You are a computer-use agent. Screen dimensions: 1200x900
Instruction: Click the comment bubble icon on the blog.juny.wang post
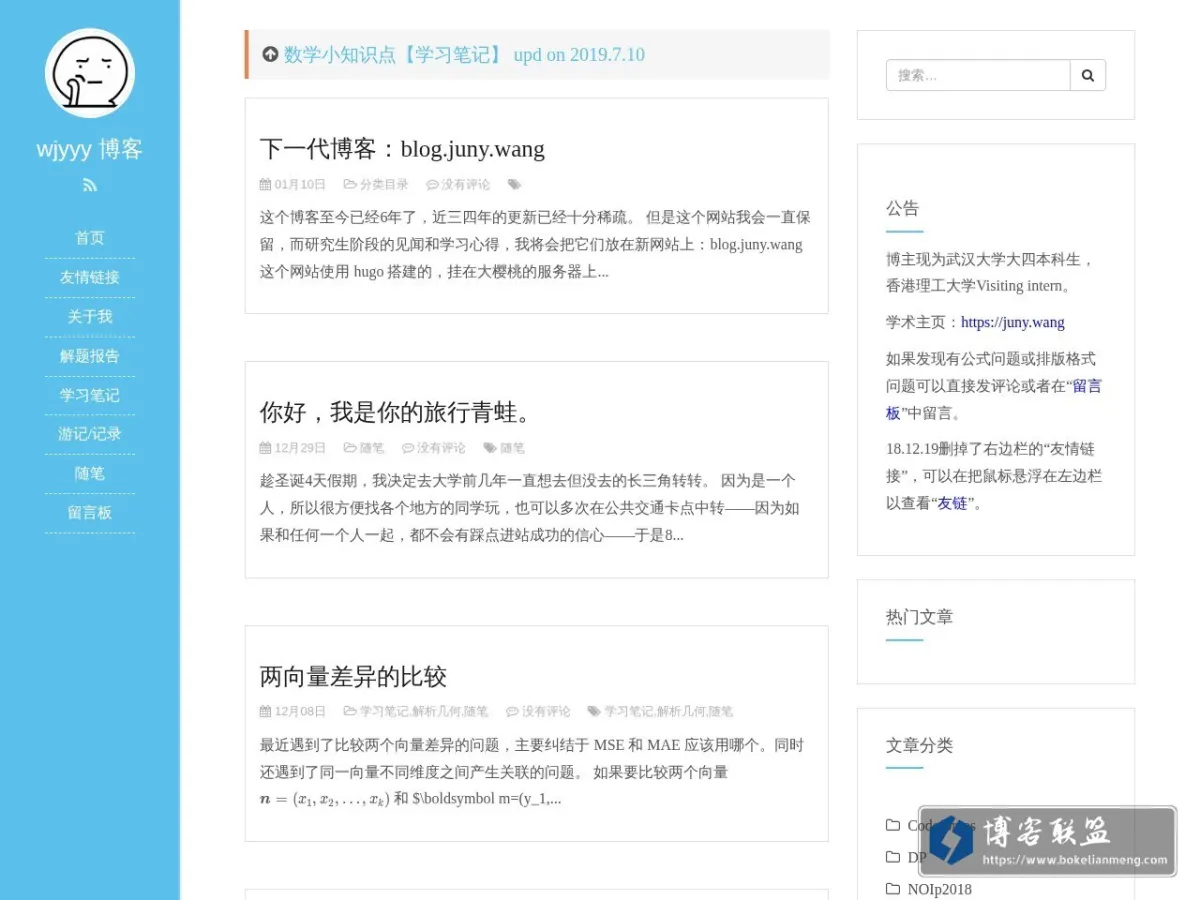point(432,185)
